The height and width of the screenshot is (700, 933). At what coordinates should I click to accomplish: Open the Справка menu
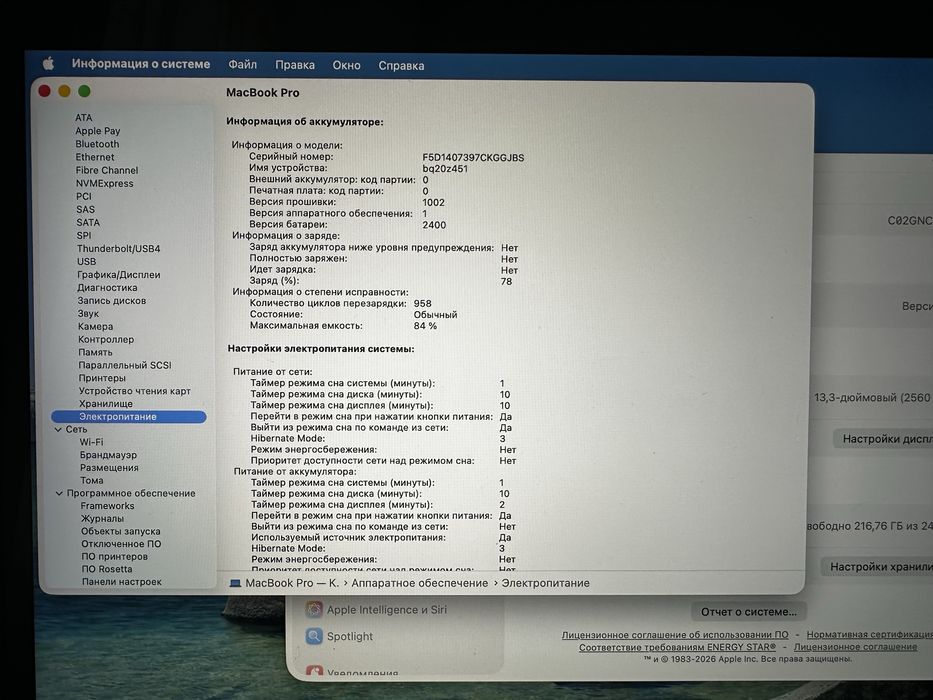[x=401, y=66]
